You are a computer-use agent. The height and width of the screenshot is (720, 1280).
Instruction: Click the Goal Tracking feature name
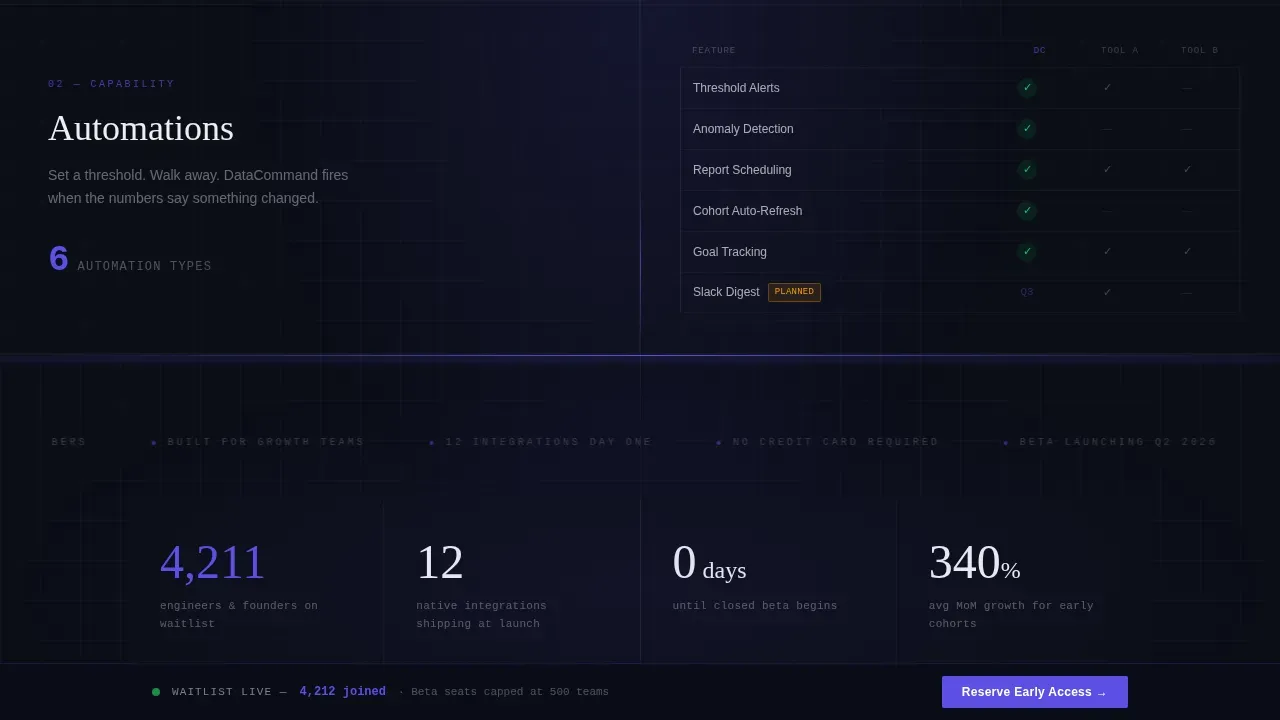[x=730, y=252]
